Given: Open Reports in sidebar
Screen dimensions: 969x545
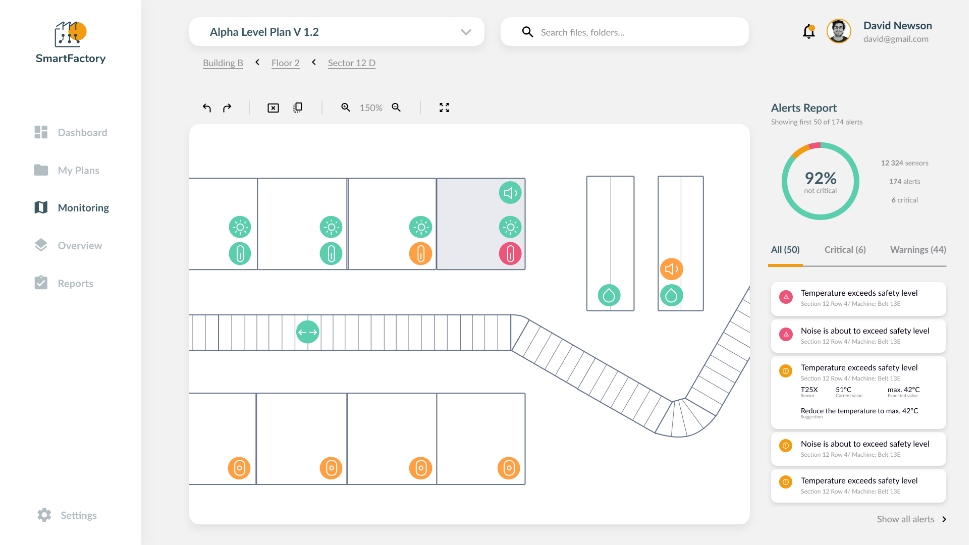Looking at the screenshot, I should [64, 283].
